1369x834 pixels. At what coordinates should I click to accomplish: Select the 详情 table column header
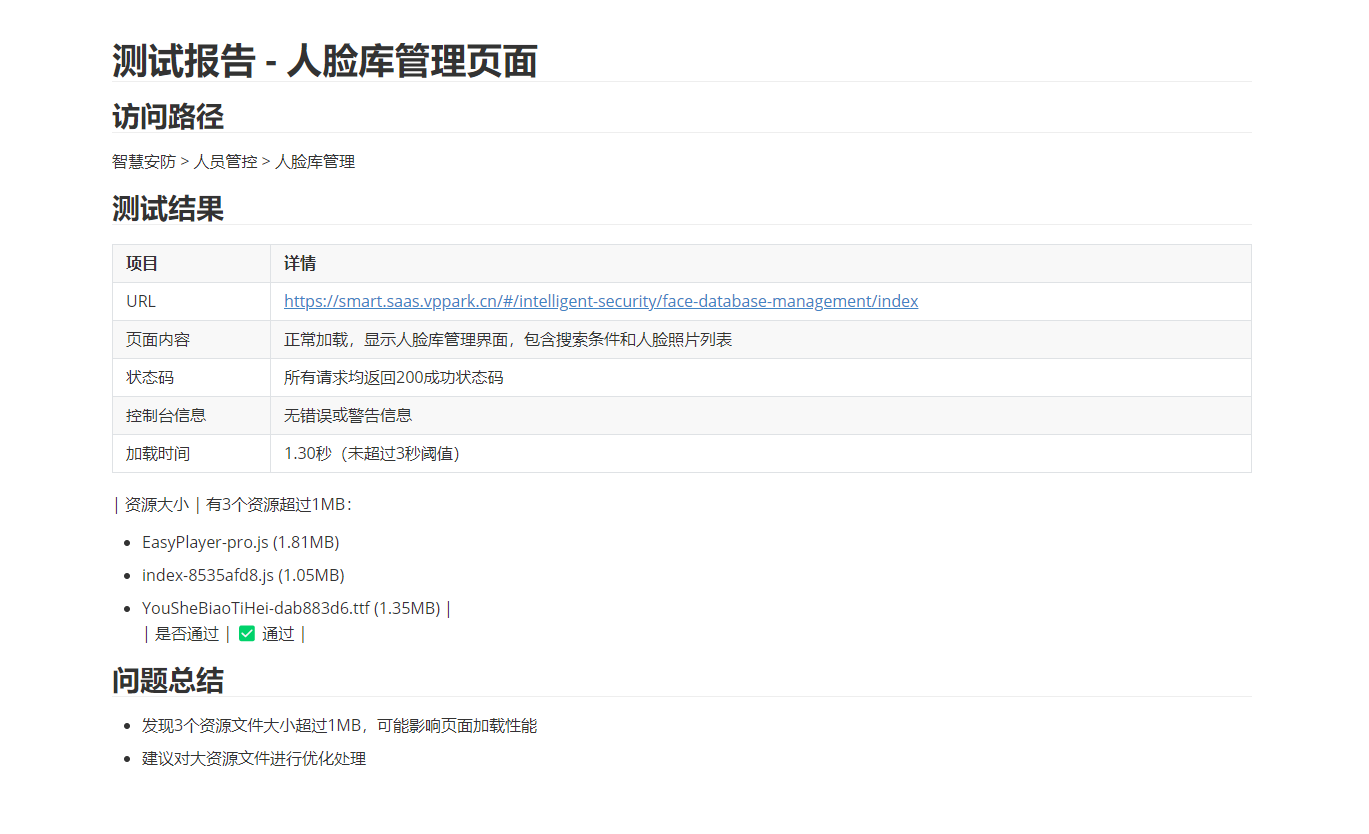(x=300, y=264)
